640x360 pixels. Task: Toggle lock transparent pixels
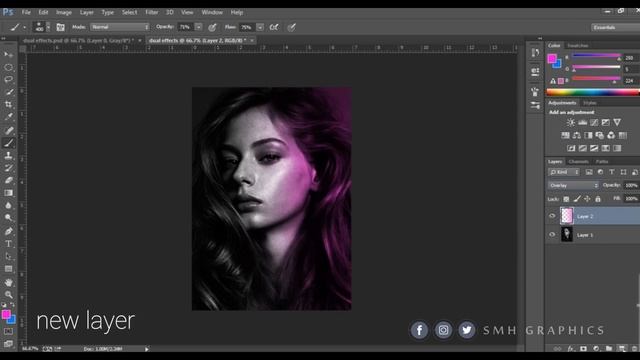tap(566, 199)
